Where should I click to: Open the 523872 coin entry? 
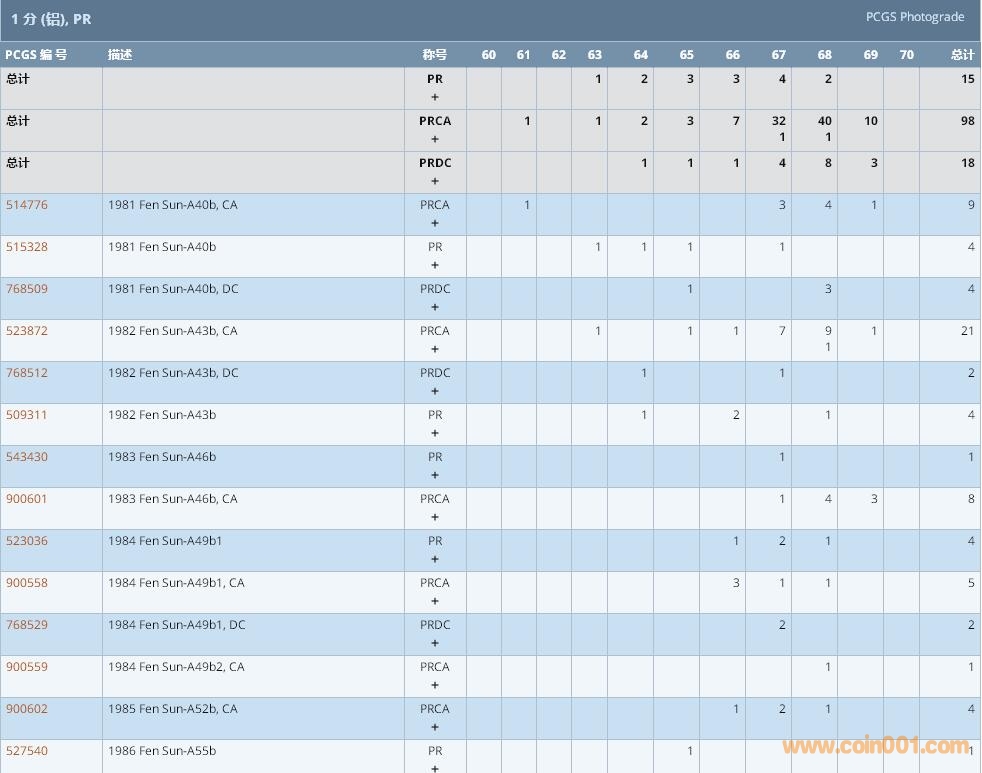27,331
